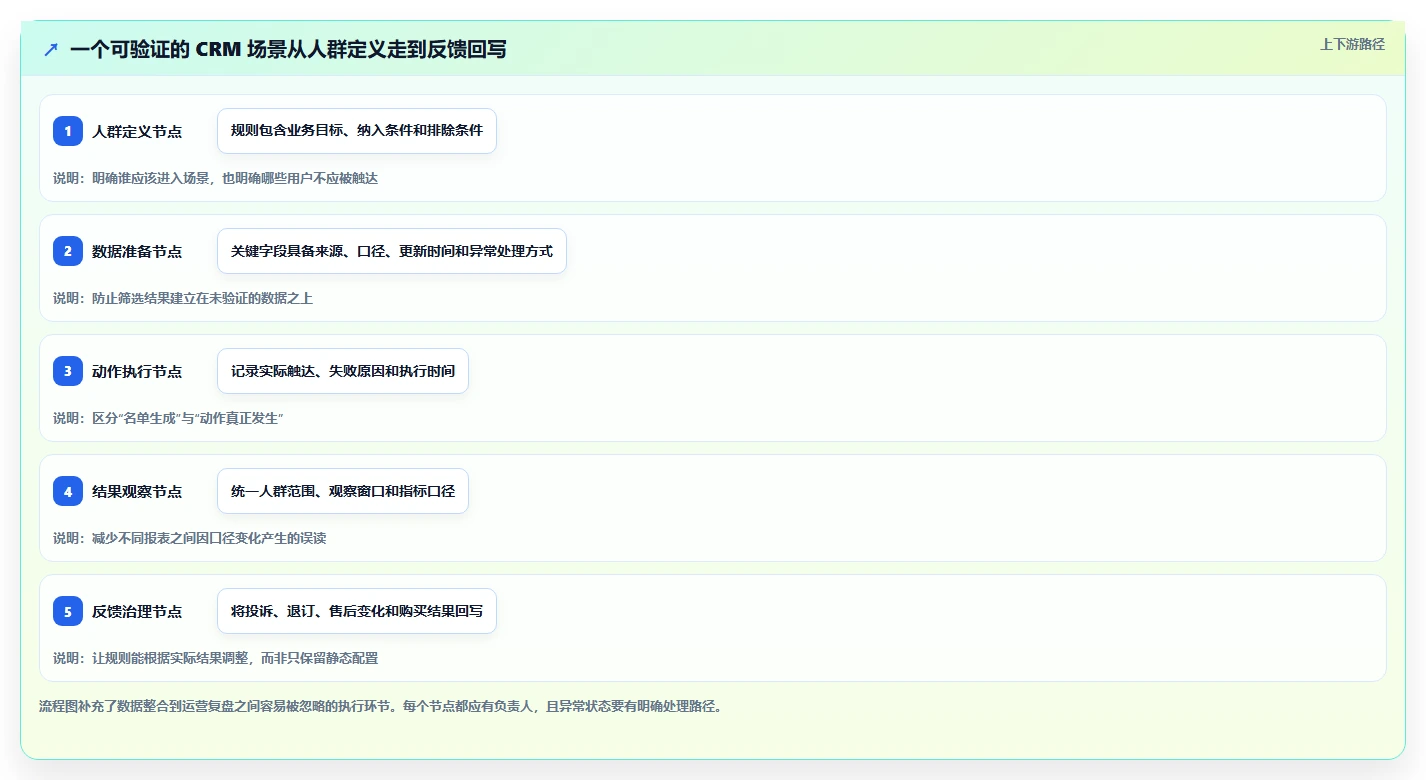Screen dimensions: 1426x780
Task: Click the 反馈治理节点 label
Action: (137, 611)
